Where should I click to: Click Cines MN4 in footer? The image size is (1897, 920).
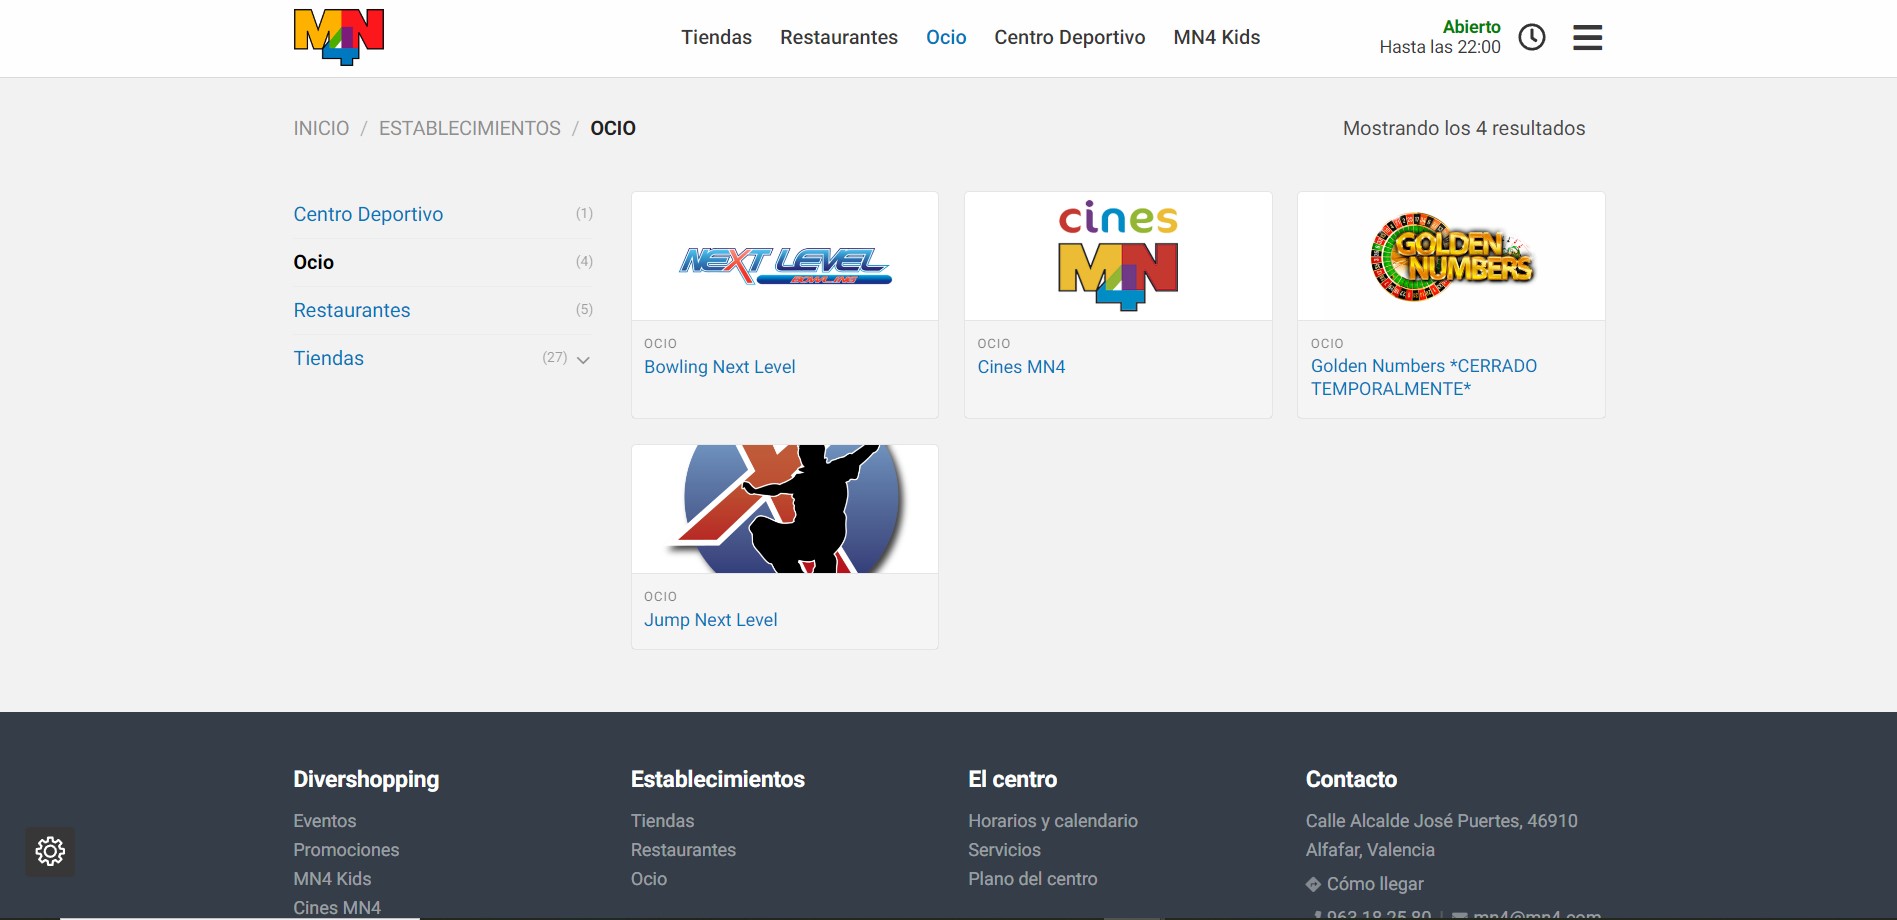337,908
